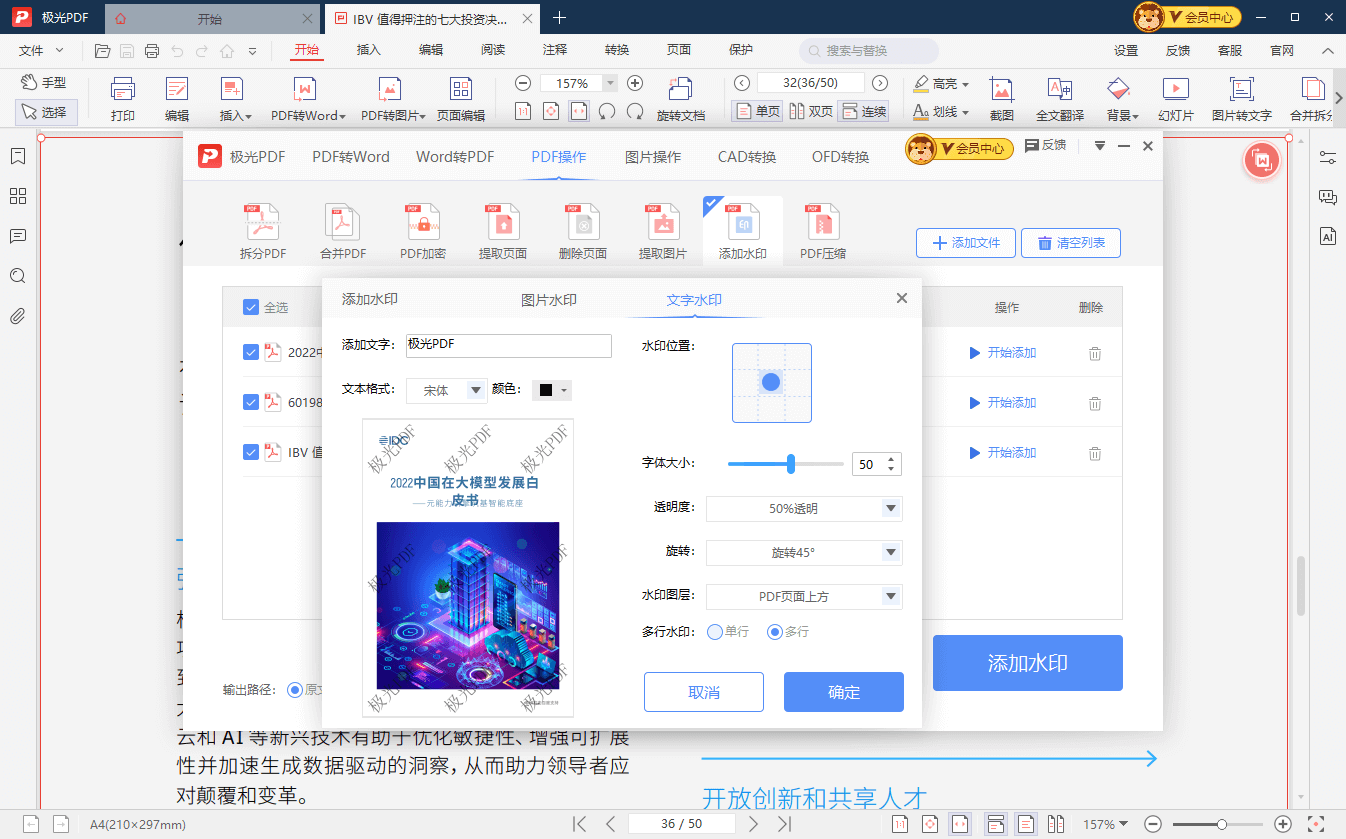Select the 合并PDF tool
1346x839 pixels.
(x=342, y=228)
